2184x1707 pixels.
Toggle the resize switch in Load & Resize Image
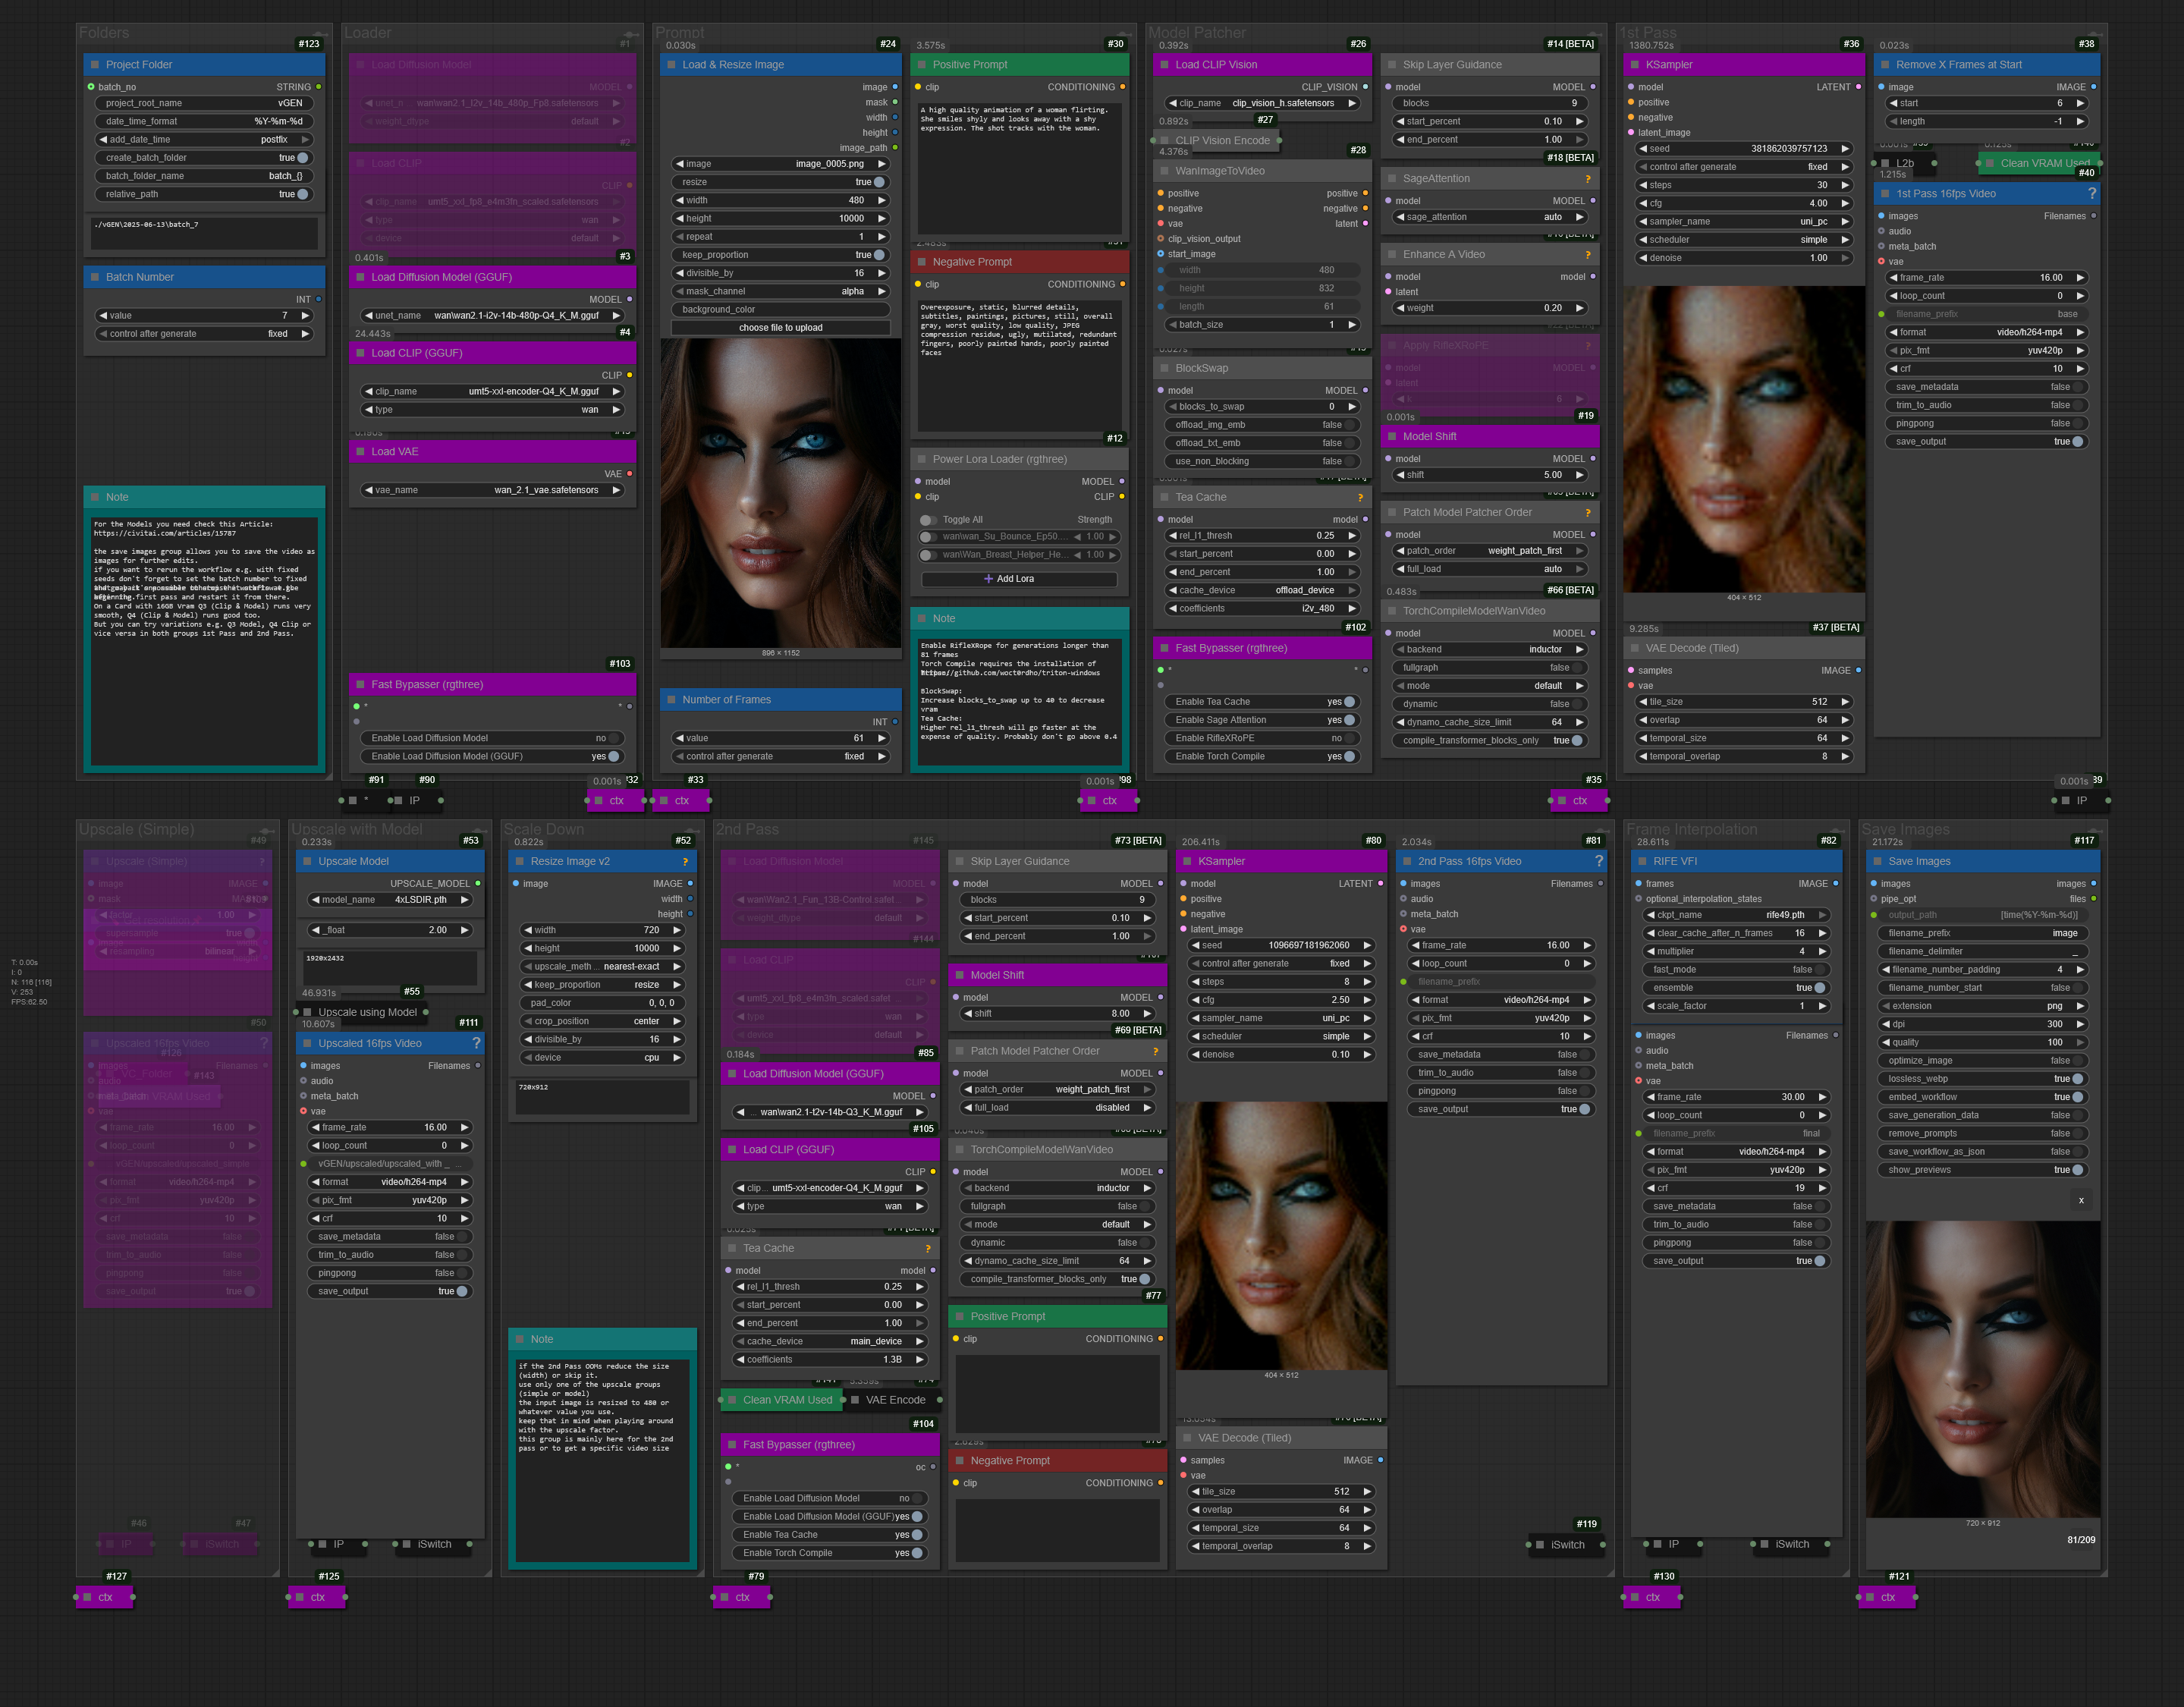[781, 182]
